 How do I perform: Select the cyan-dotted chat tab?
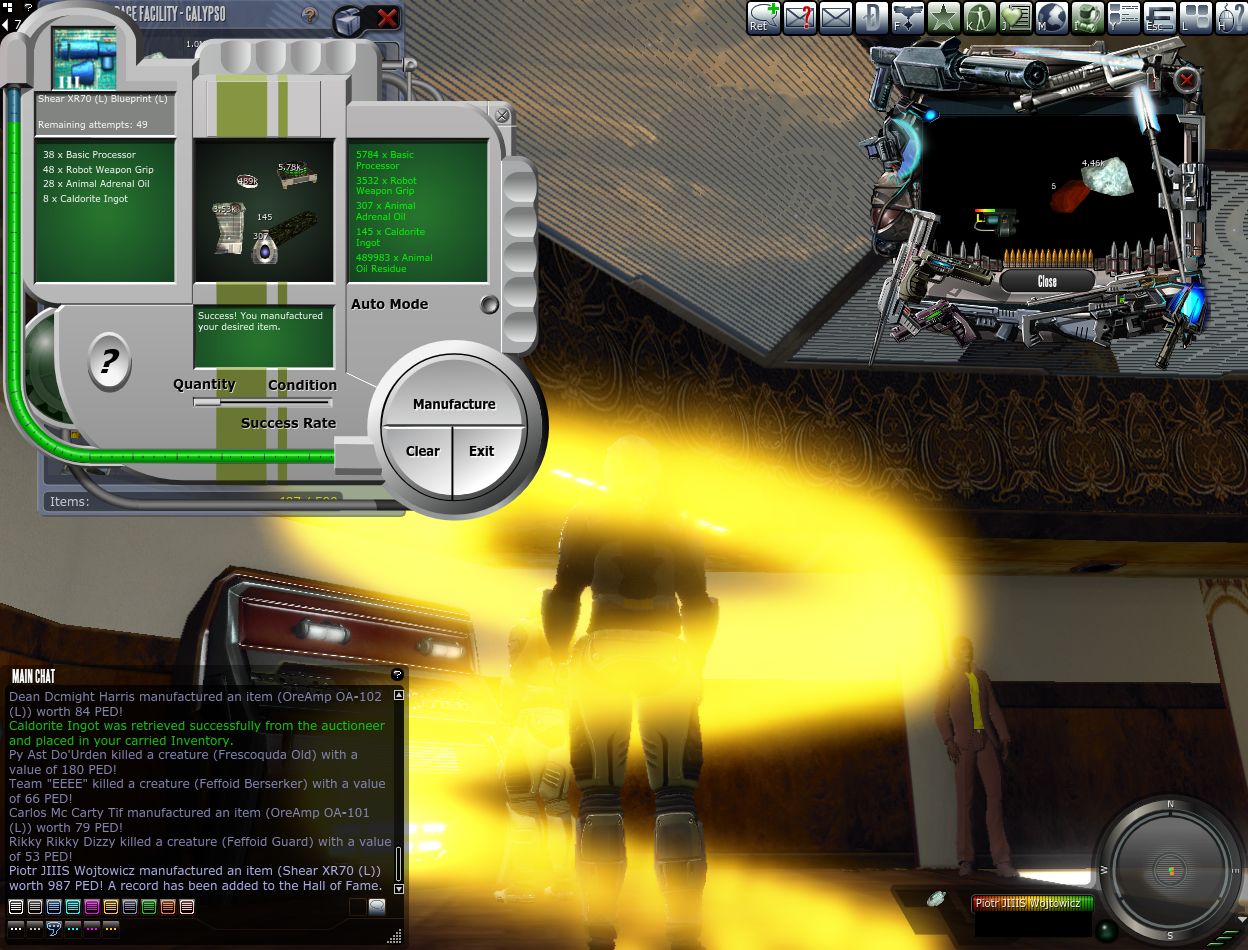[73, 928]
